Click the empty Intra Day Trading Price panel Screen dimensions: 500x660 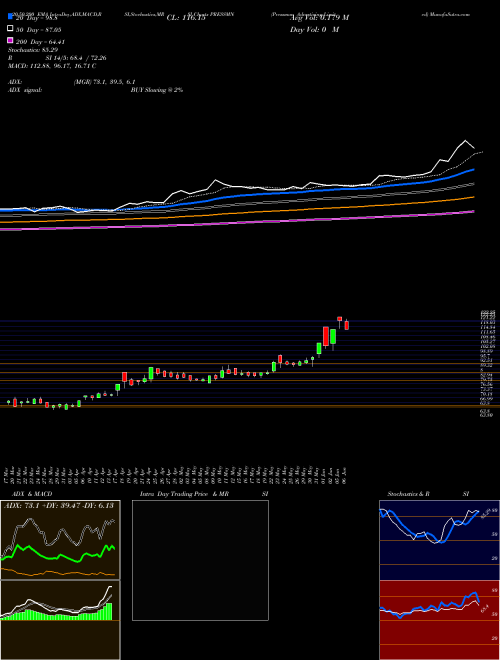tap(200, 560)
